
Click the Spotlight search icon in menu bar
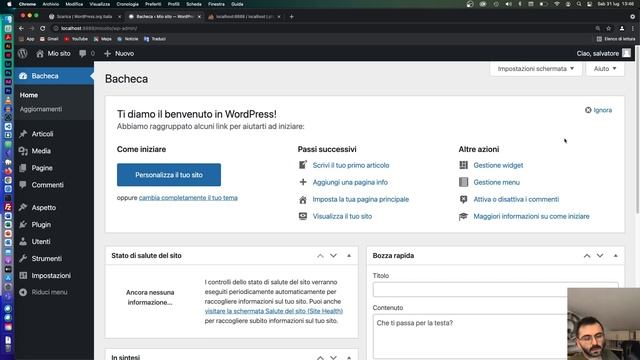point(579,4)
